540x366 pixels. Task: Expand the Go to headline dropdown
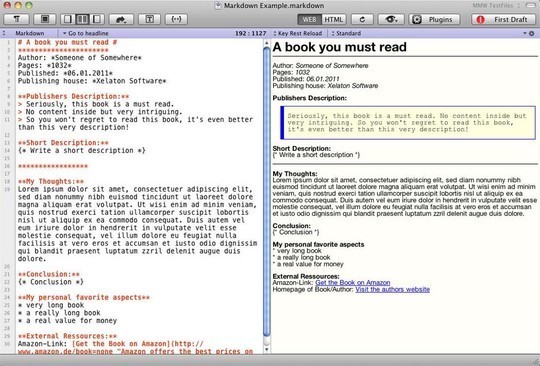pyautogui.click(x=85, y=33)
